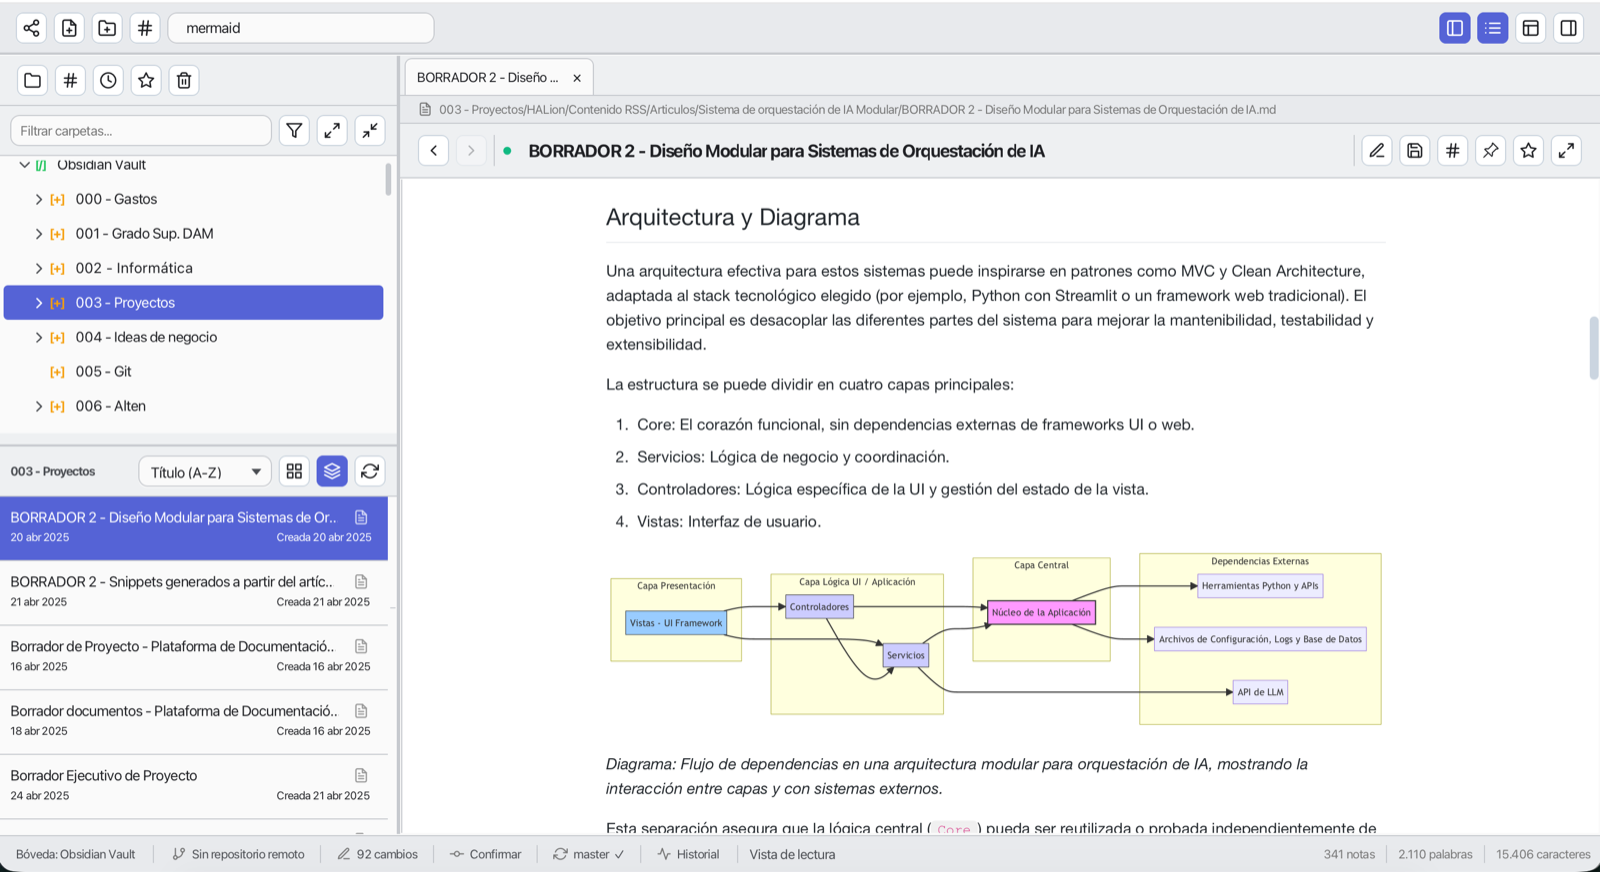Open the Título (A-Z) sort dropdown
Screen dimensions: 1600x872
205,472
